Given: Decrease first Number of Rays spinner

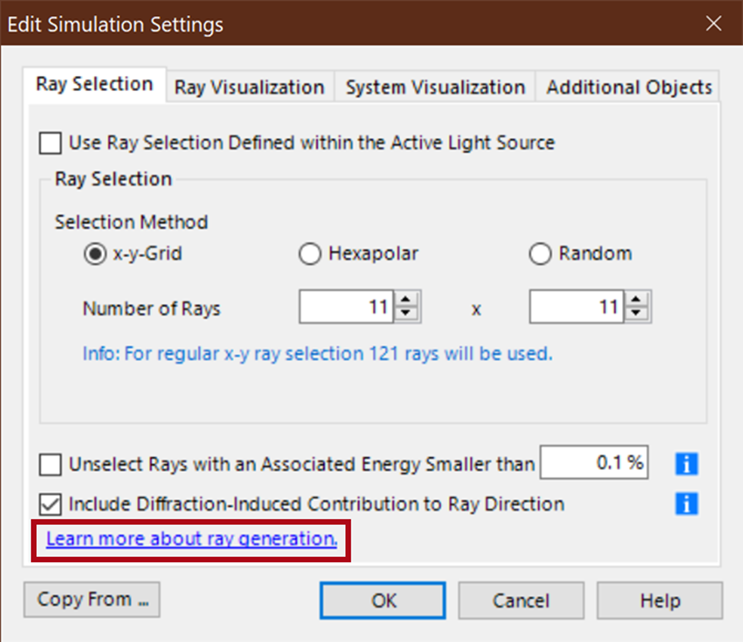Looking at the screenshot, I should [x=406, y=314].
